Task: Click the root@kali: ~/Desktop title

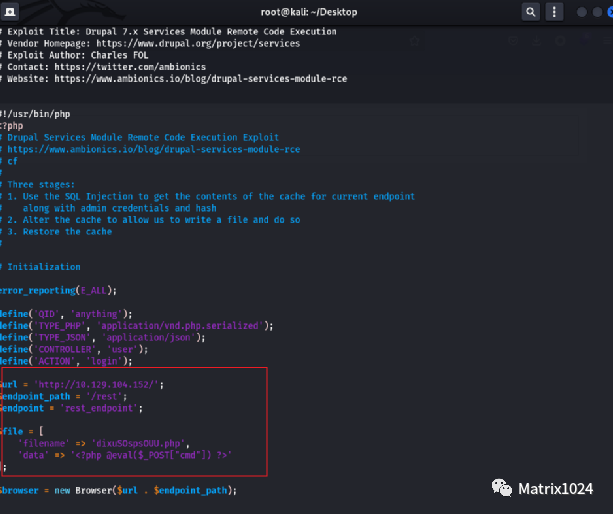Action: click(309, 12)
